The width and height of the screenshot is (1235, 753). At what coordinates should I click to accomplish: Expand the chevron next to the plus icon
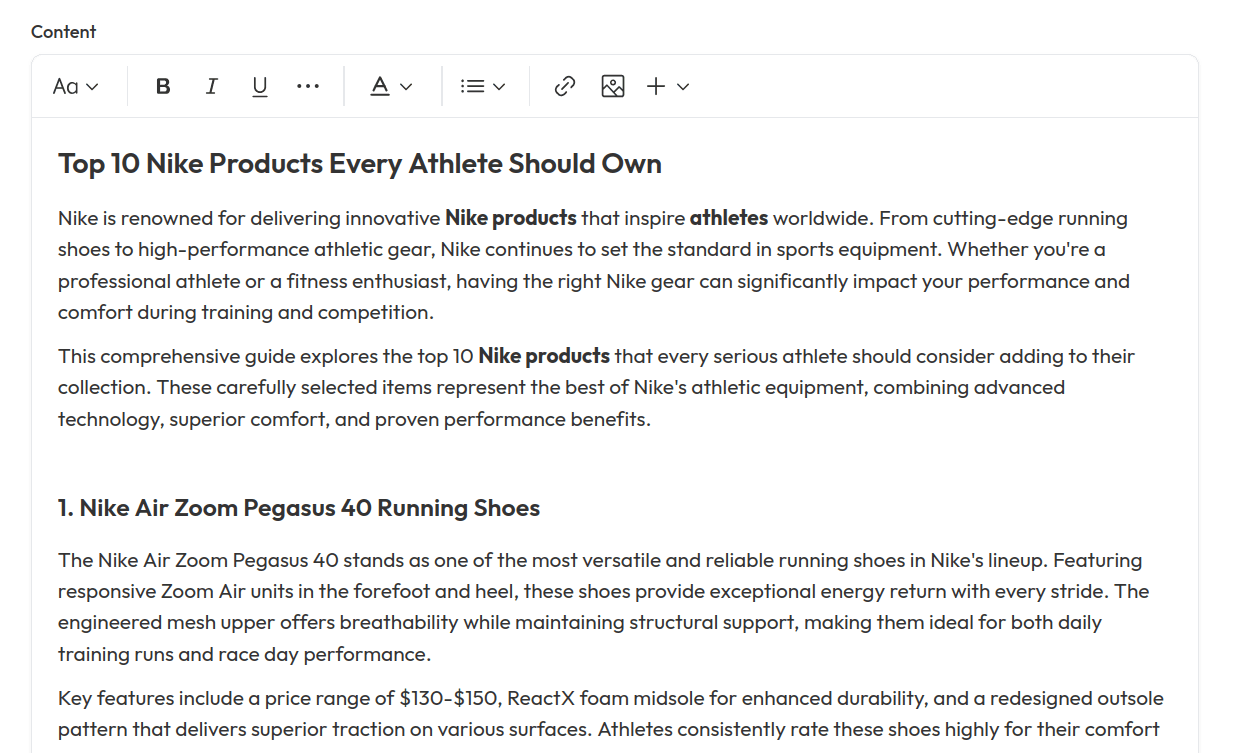click(683, 87)
